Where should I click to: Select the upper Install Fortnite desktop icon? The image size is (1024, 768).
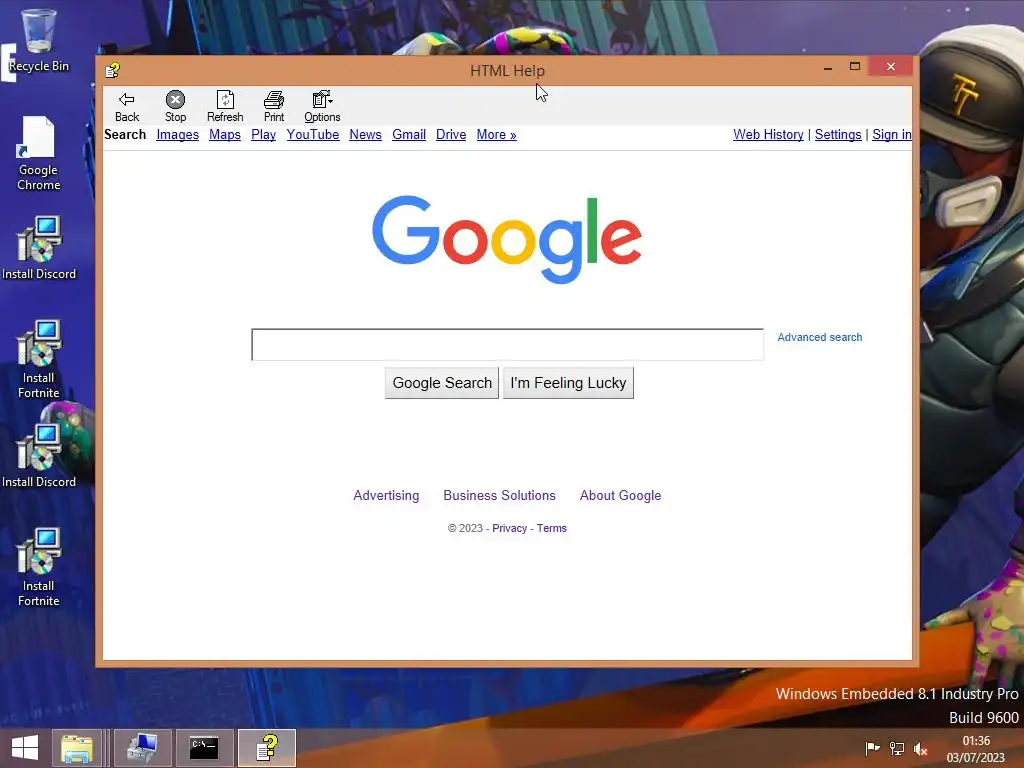[x=39, y=359]
